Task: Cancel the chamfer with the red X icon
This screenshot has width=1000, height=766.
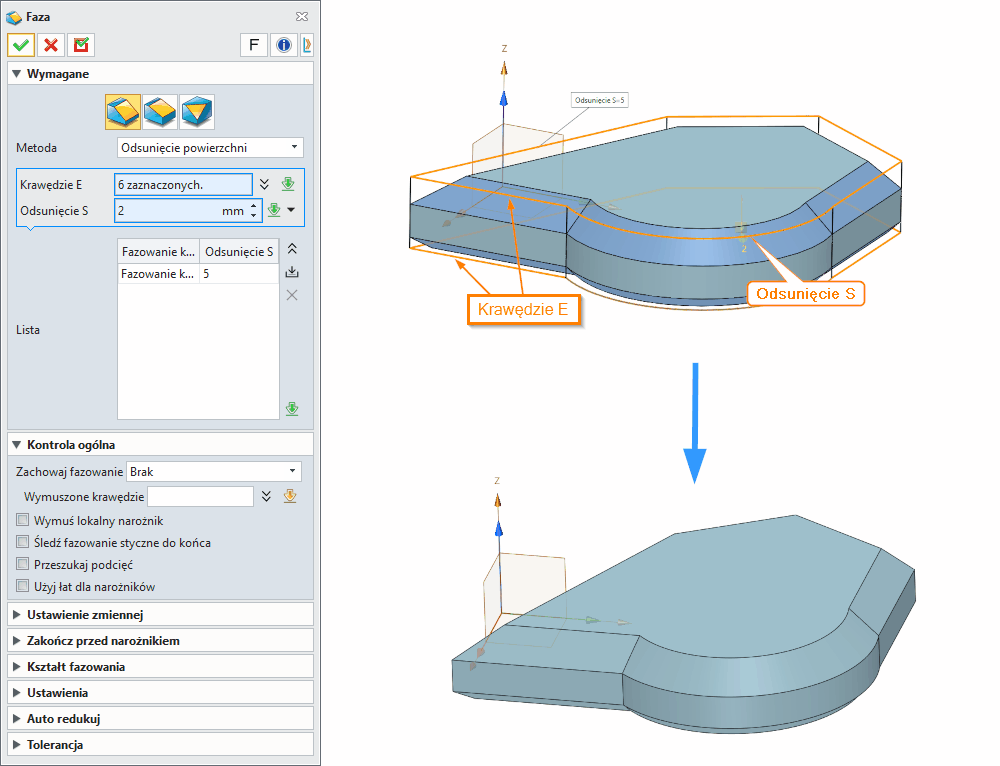Action: [x=50, y=45]
